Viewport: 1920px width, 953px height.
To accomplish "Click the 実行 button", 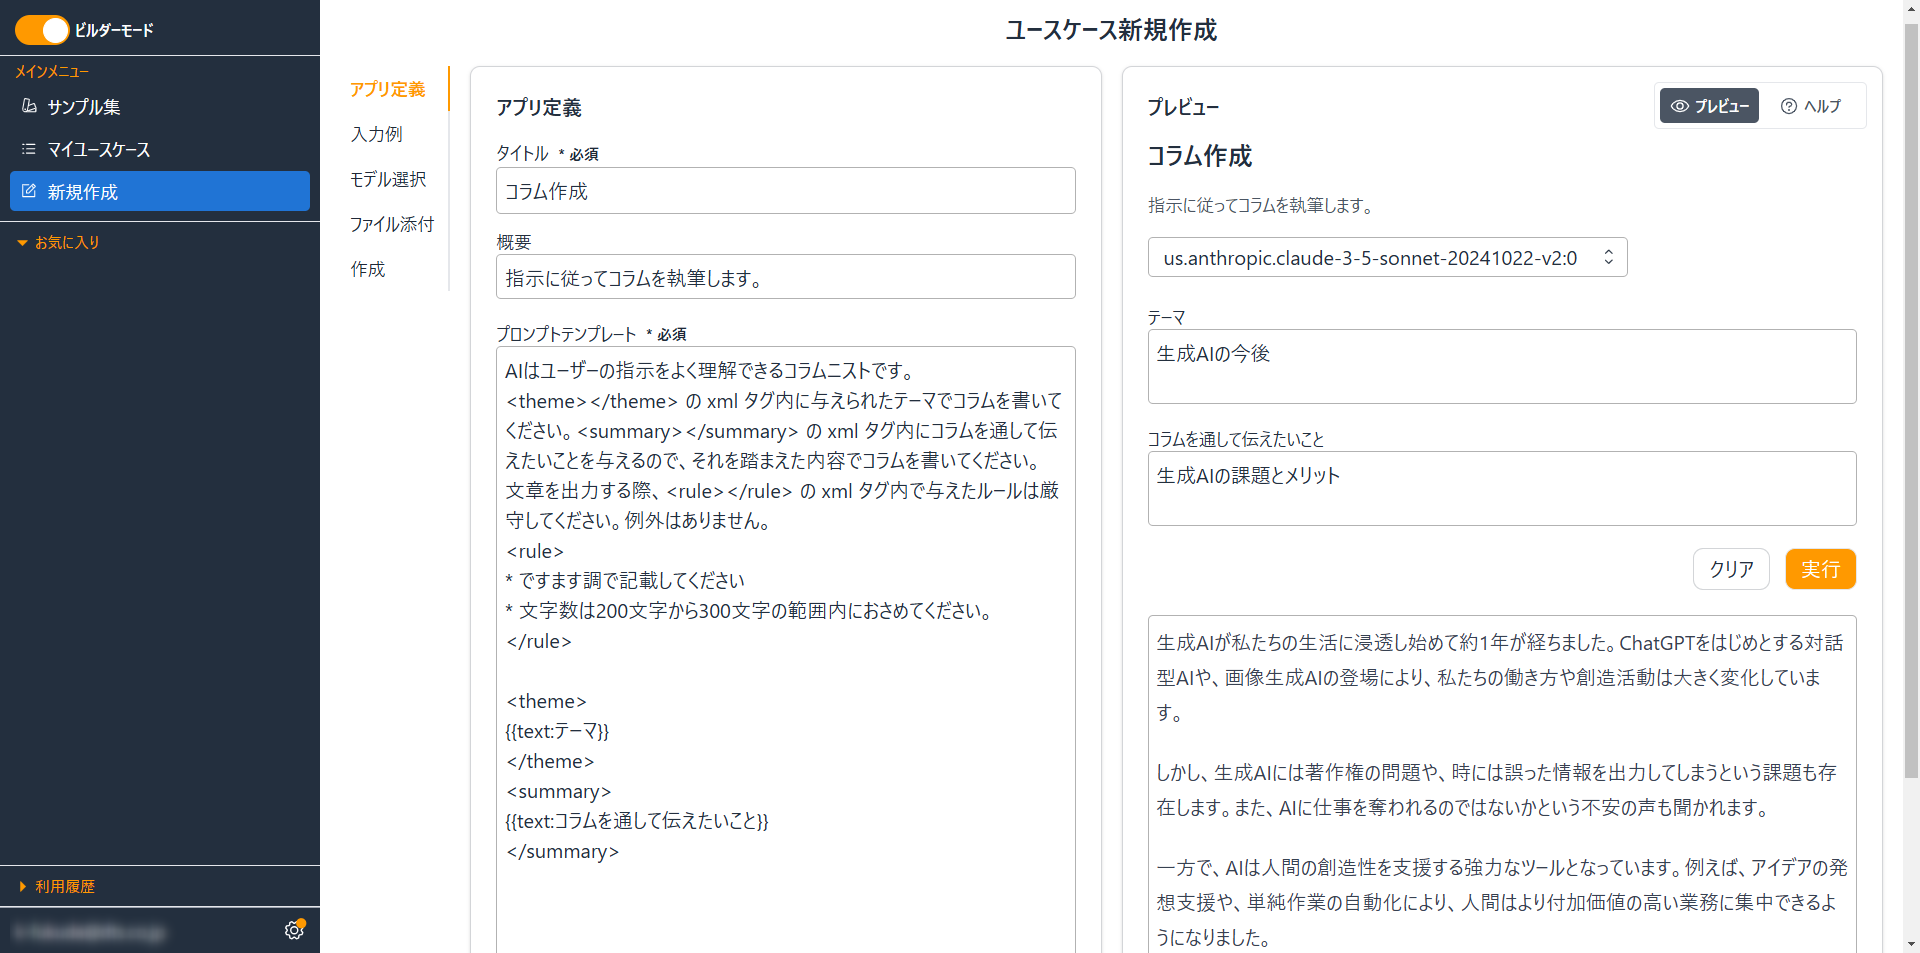I will click(x=1820, y=569).
